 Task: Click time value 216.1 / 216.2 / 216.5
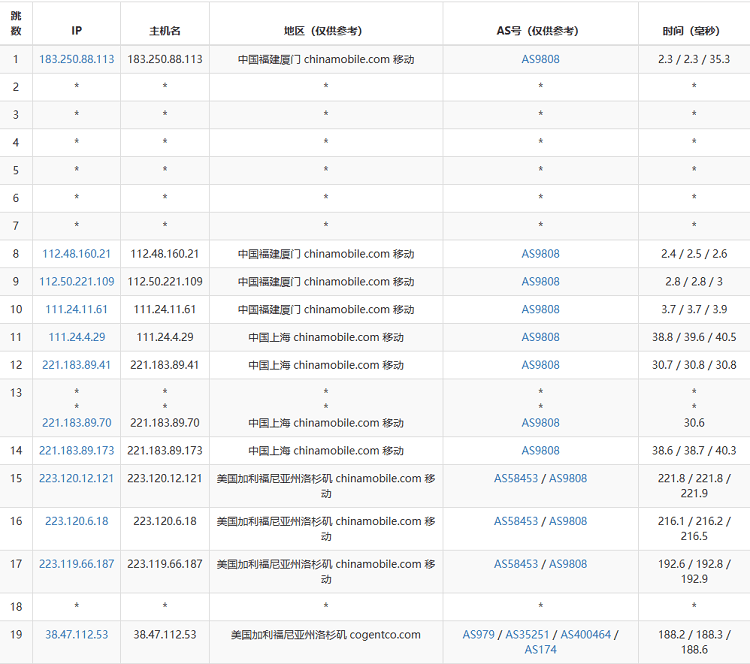click(x=694, y=529)
